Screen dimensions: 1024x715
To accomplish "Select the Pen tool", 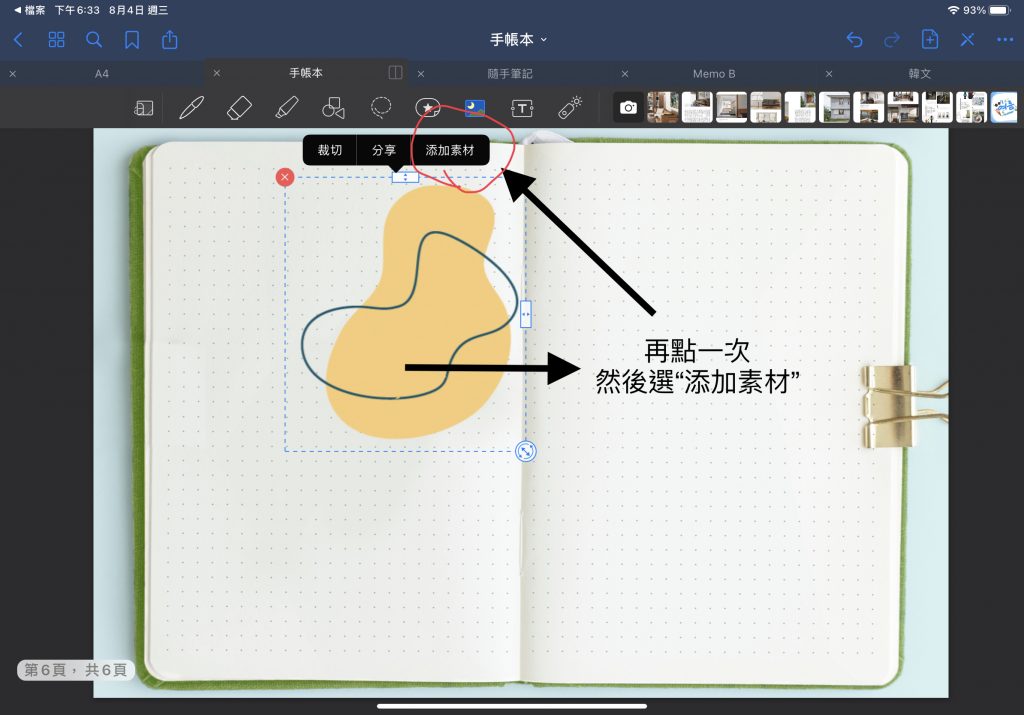I will [x=191, y=107].
